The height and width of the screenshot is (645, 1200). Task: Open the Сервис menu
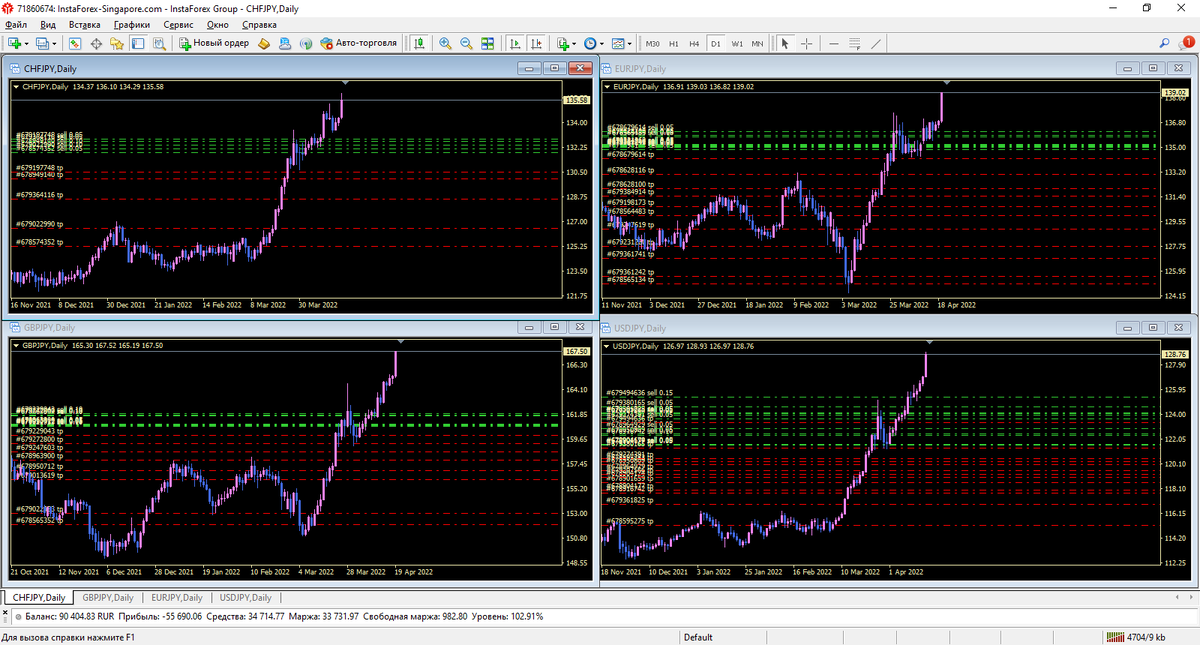coord(179,24)
